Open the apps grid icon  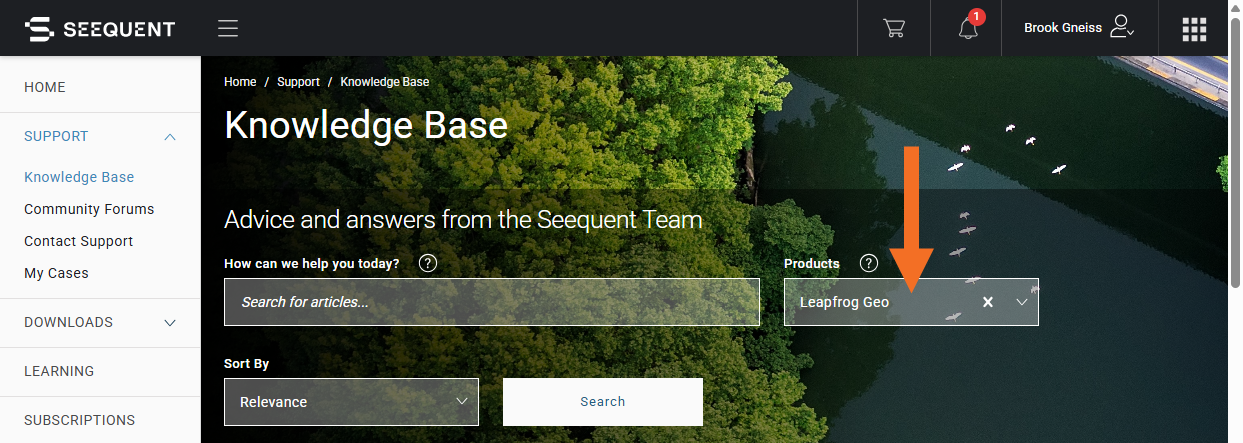click(x=1194, y=29)
